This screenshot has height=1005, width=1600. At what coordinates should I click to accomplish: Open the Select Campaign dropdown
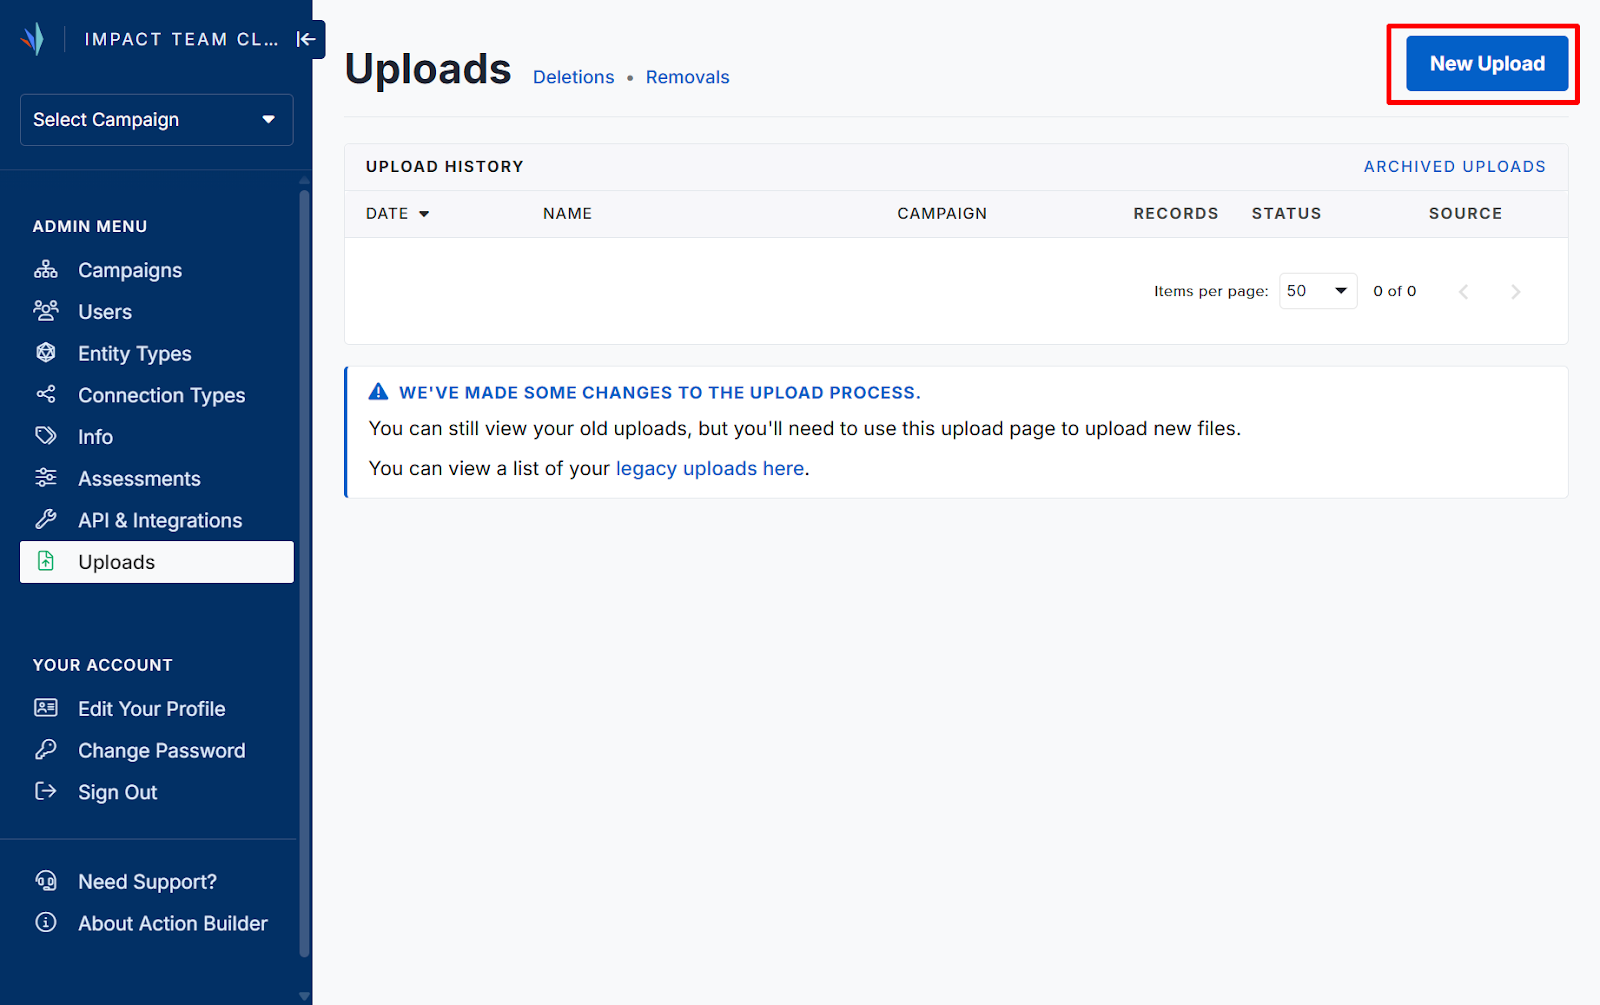[x=157, y=120]
